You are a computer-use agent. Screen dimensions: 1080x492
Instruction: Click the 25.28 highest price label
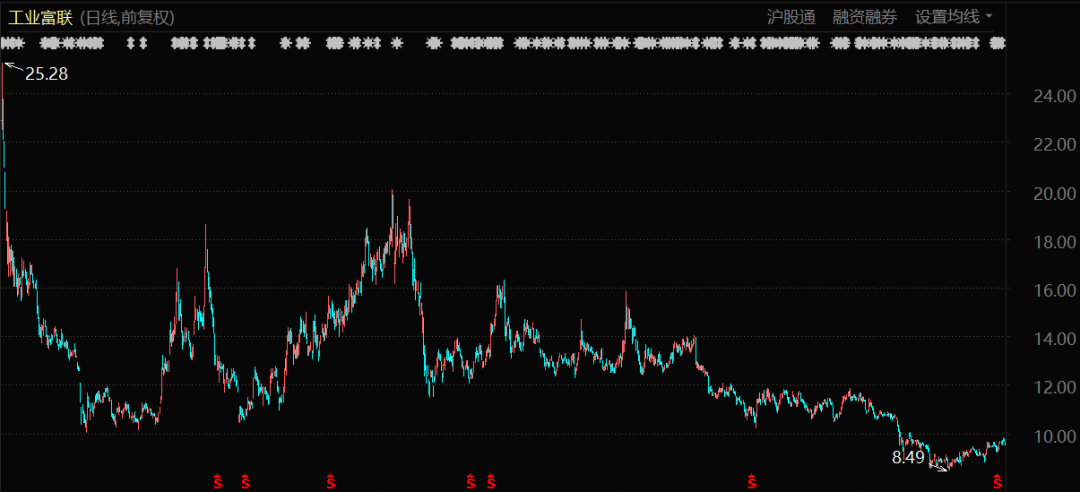pyautogui.click(x=46, y=73)
